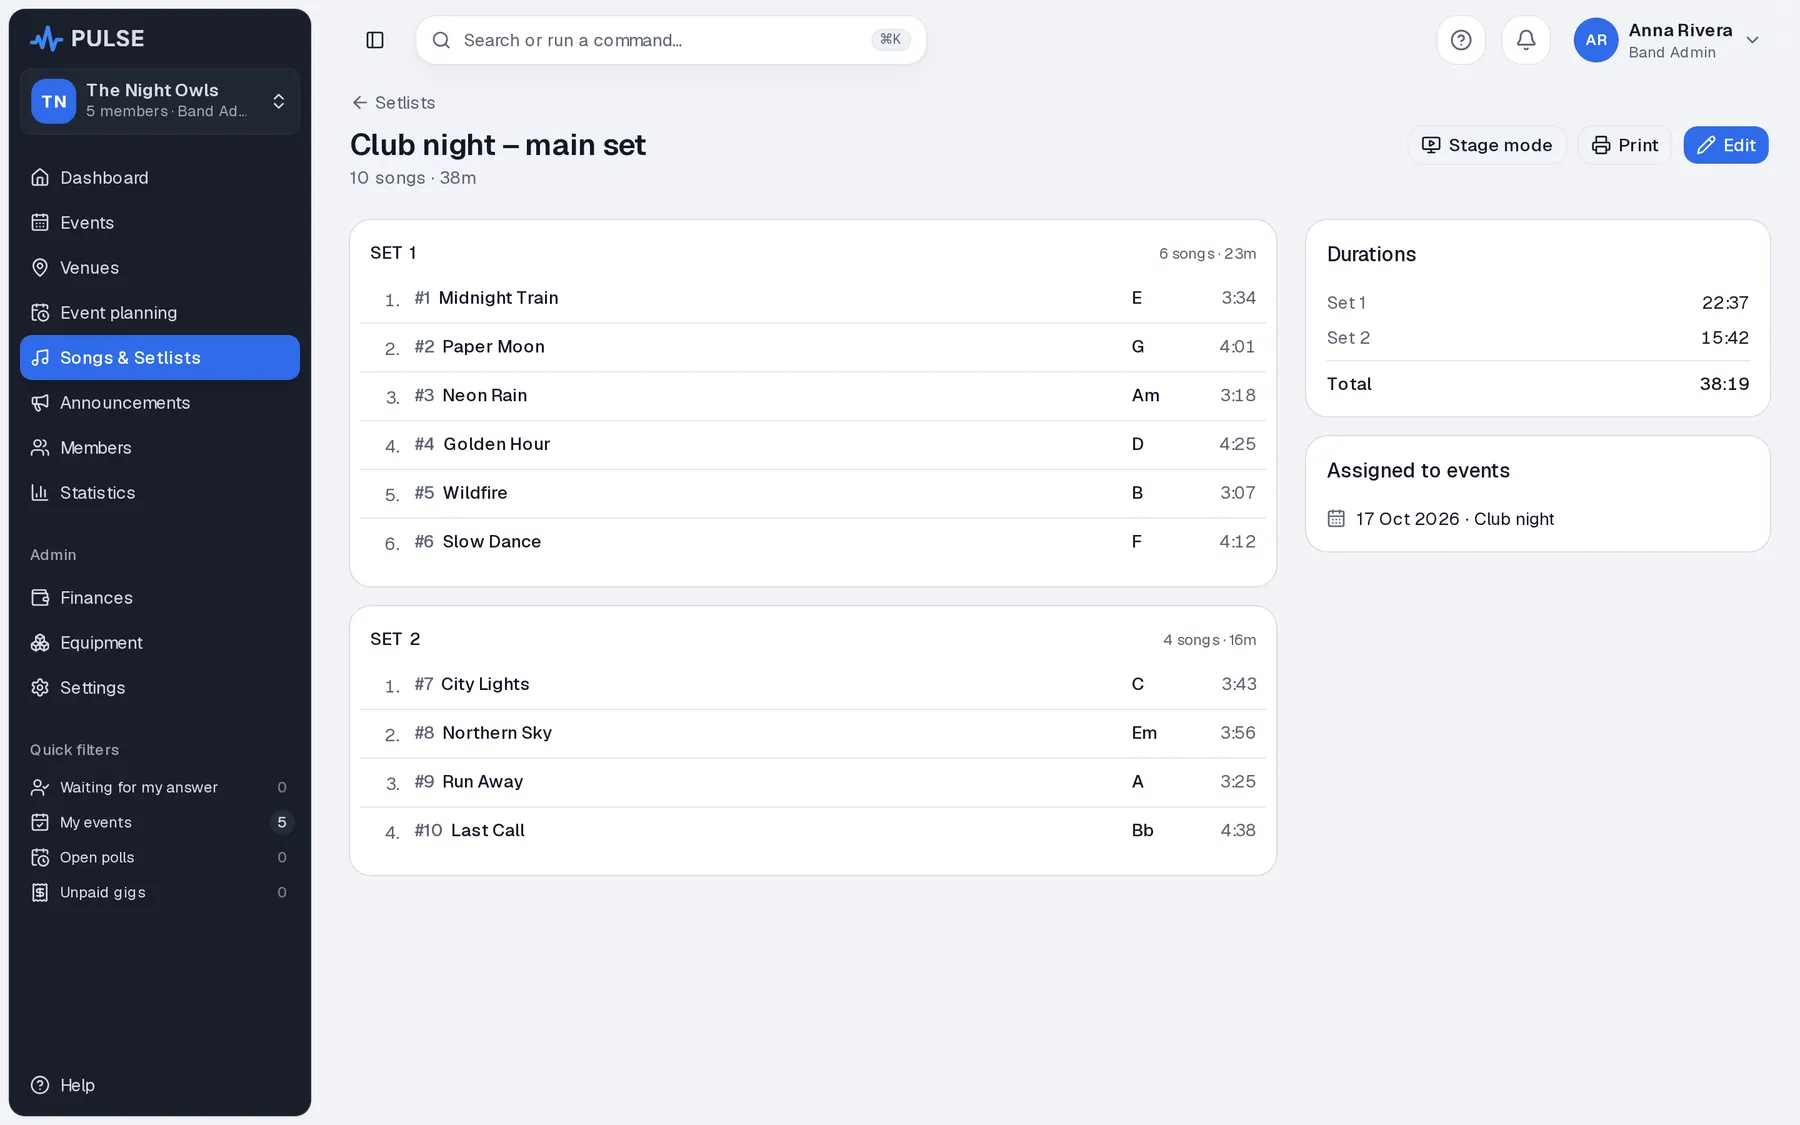The height and width of the screenshot is (1125, 1800).
Task: Go to Announcements page
Action: pos(160,402)
